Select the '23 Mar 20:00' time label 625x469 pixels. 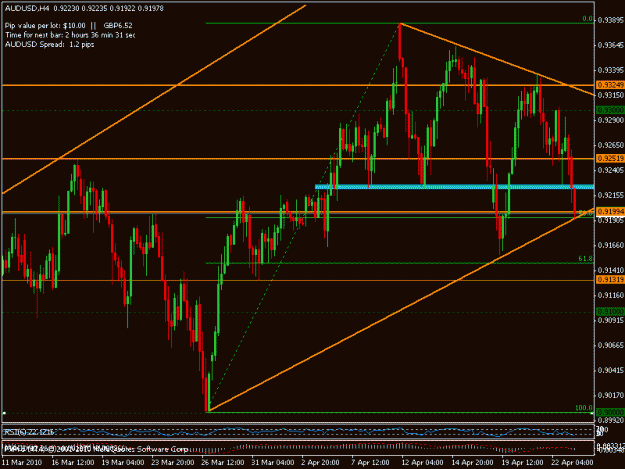(x=173, y=463)
